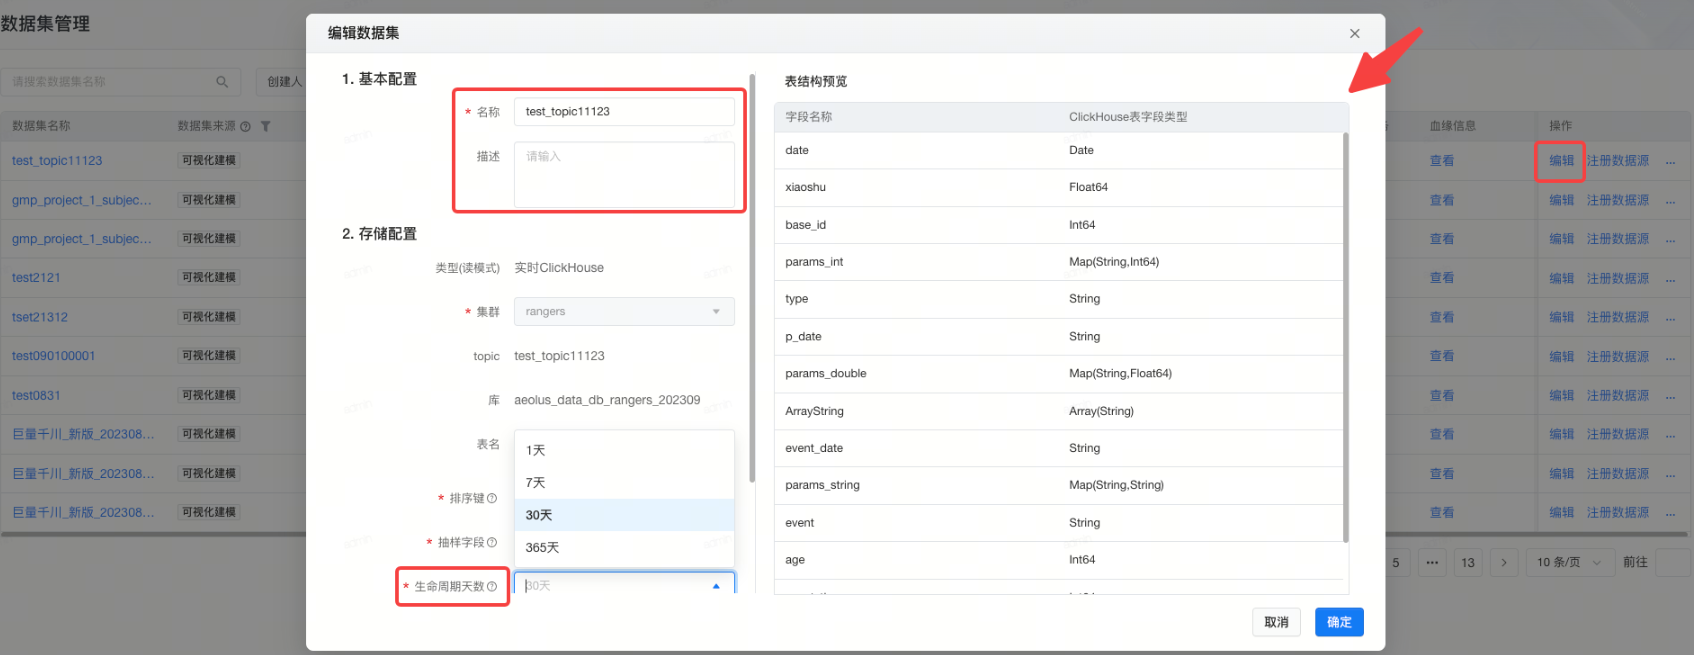This screenshot has height=655, width=1694.
Task: Go to next page arrow in pagination
Action: point(1504,562)
